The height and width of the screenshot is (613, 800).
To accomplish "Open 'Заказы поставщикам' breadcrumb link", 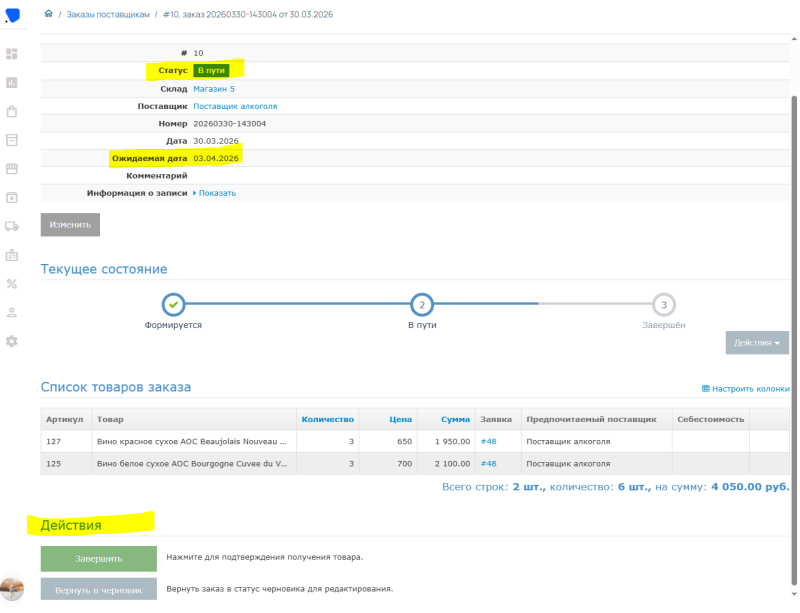I will tap(108, 14).
